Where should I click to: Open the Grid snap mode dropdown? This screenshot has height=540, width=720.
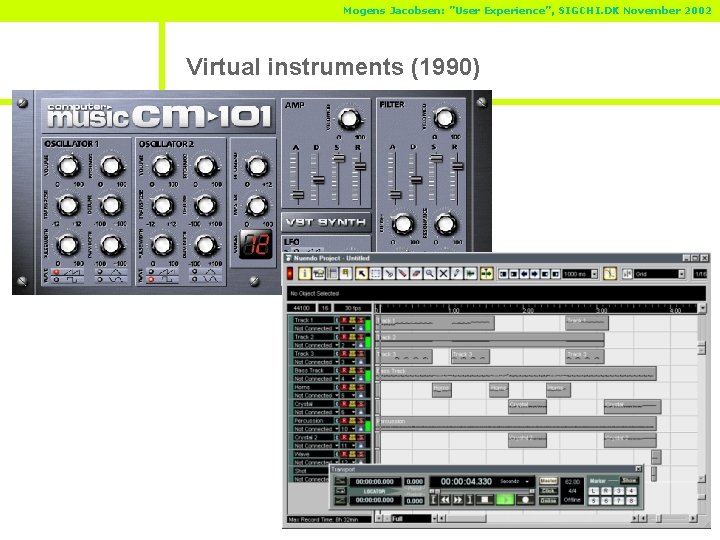pyautogui.click(x=681, y=274)
